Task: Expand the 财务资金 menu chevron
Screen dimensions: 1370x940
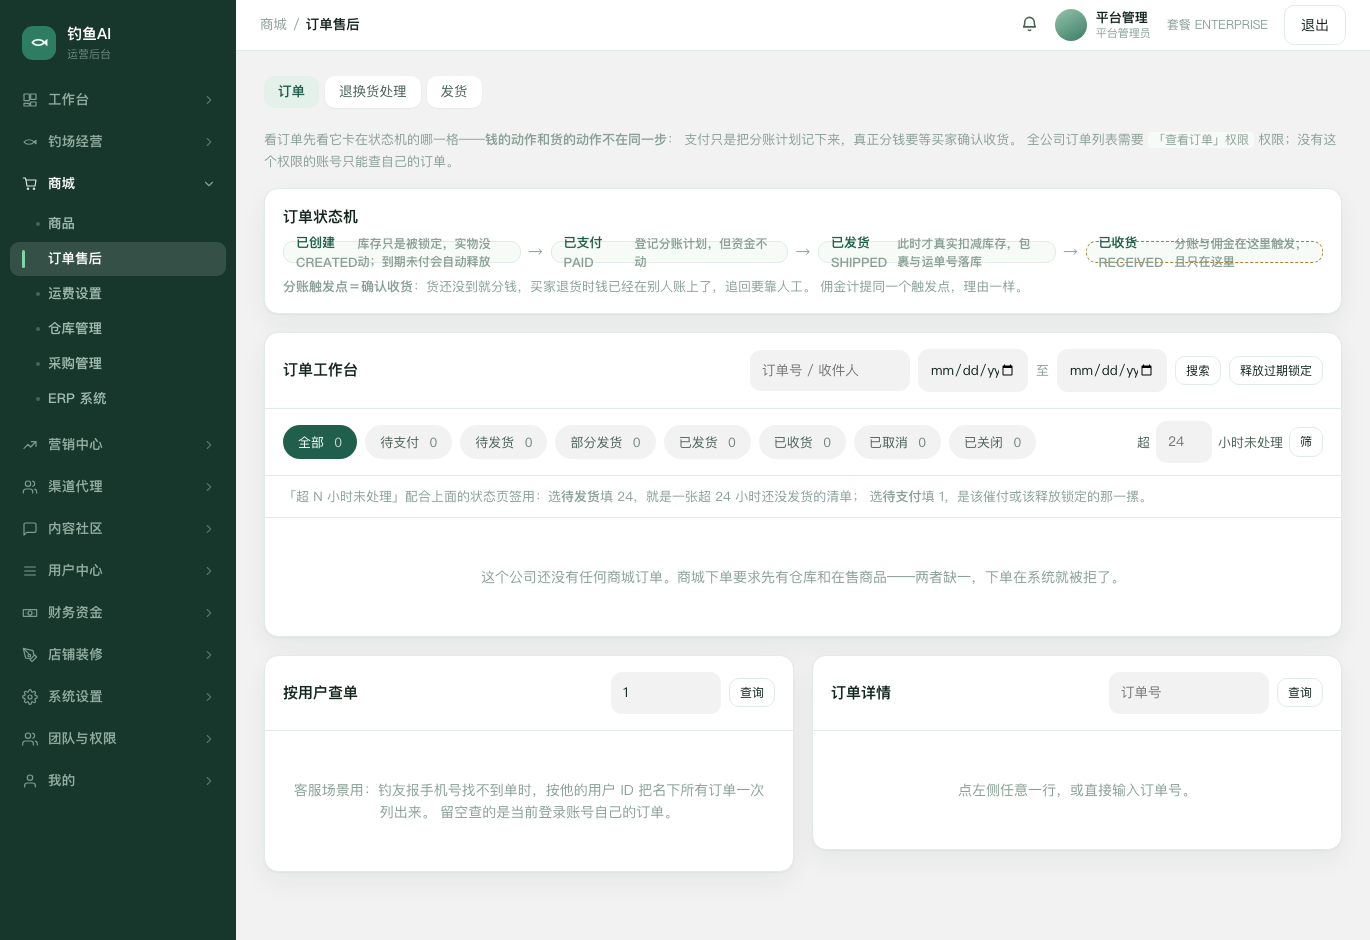Action: (209, 613)
